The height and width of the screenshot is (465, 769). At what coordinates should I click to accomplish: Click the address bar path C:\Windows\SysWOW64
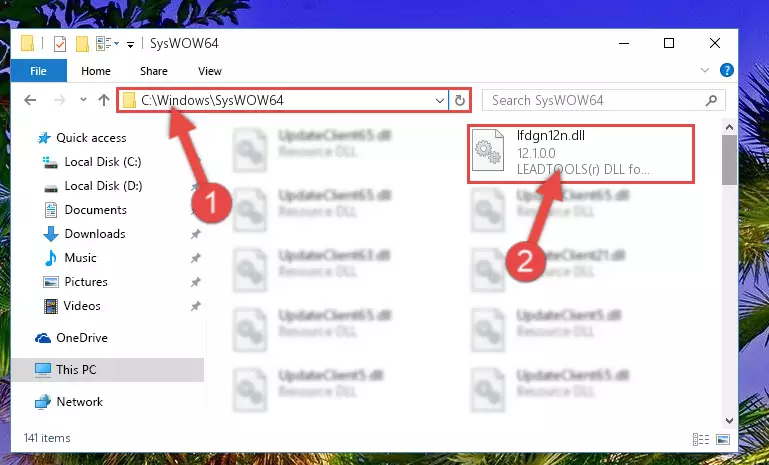tap(212, 100)
